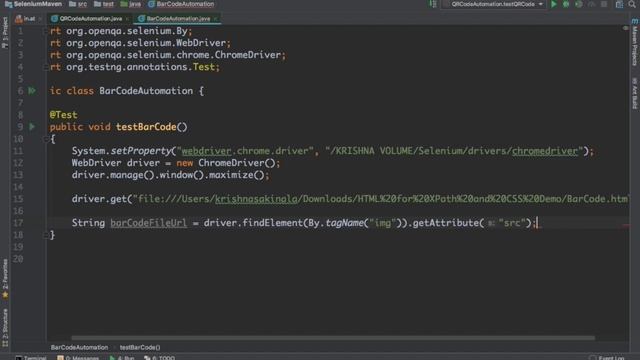Image resolution: width=640 pixels, height=360 pixels.
Task: Click the "src" string on line 17
Action: coord(512,223)
